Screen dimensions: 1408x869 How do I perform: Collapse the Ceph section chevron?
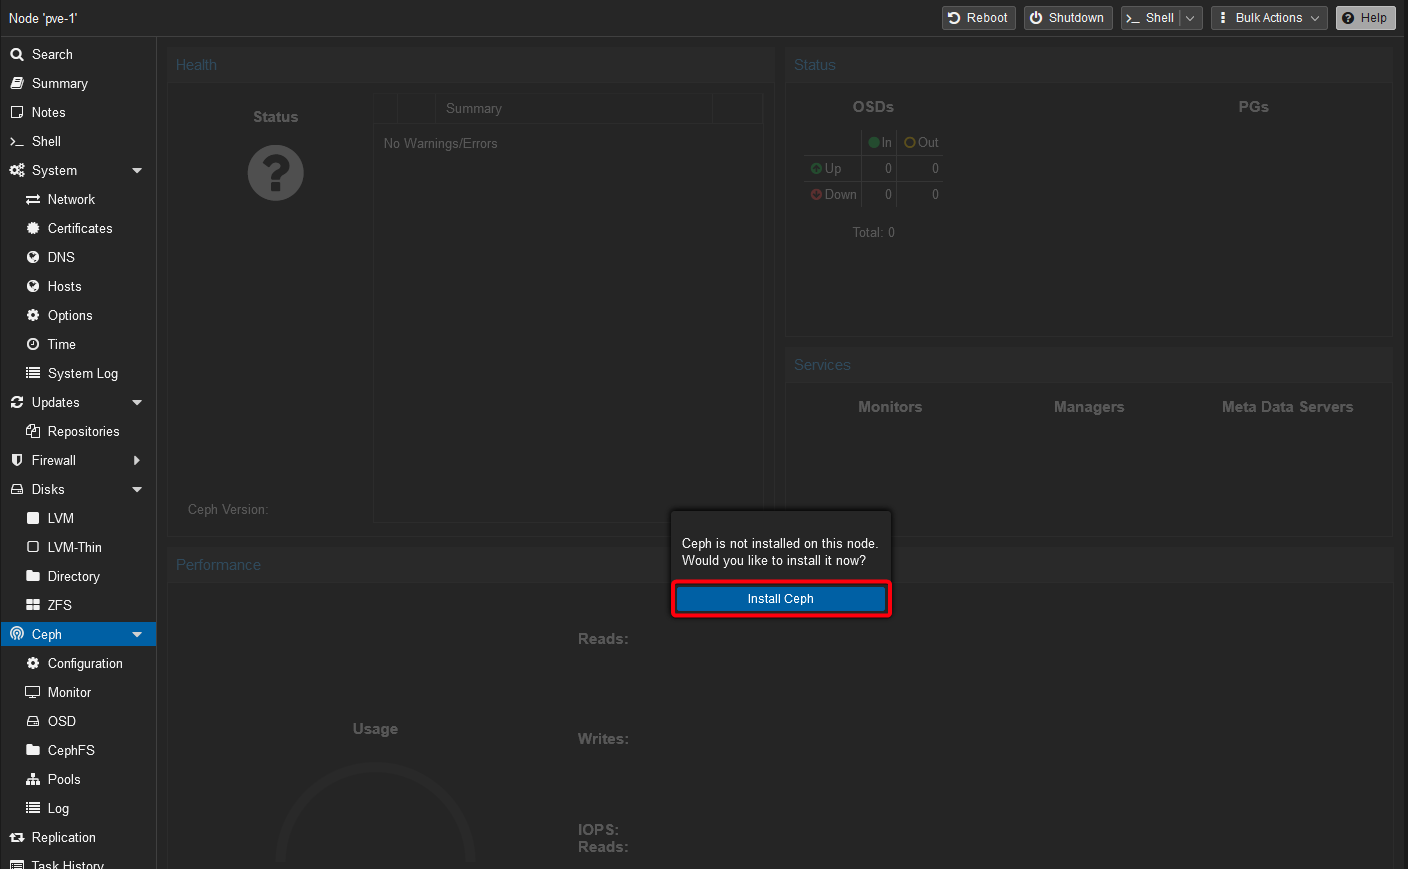coord(137,633)
